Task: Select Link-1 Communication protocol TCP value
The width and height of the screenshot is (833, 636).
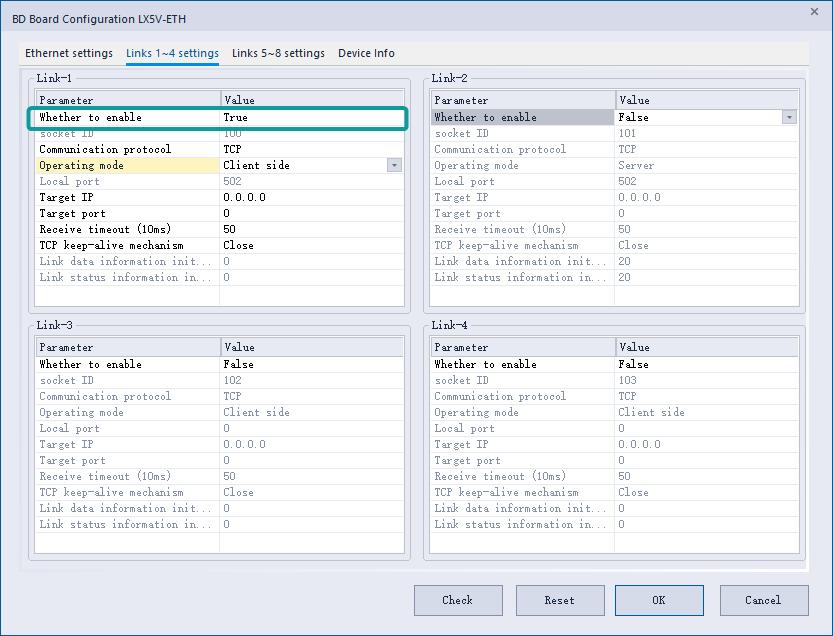Action: click(x=310, y=149)
